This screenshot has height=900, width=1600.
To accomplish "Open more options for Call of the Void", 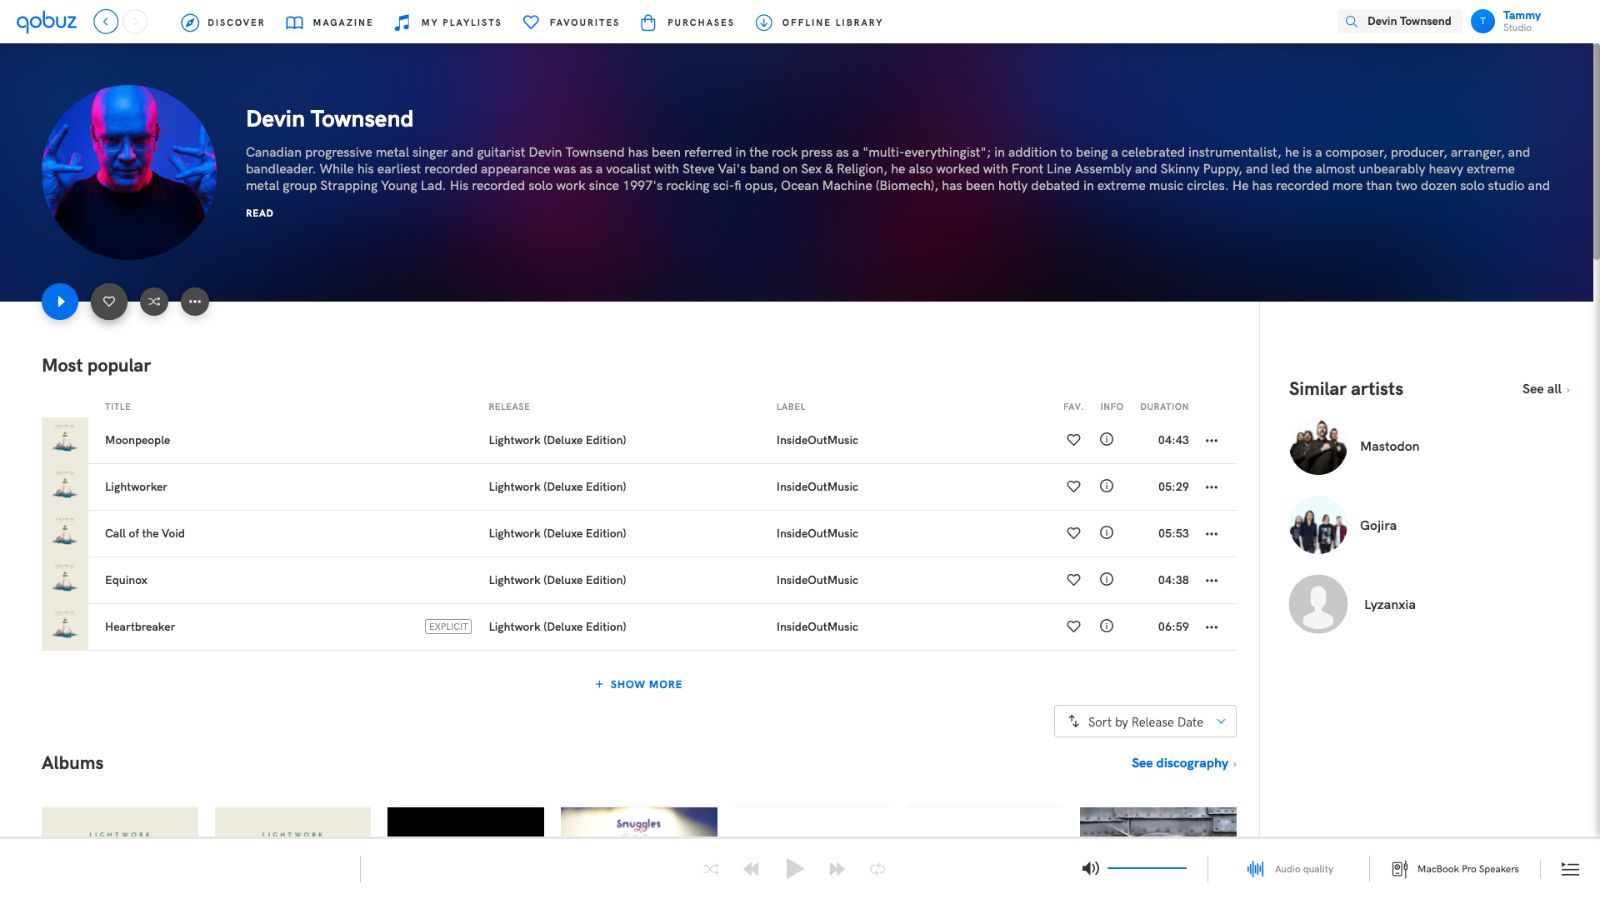I will click(x=1212, y=533).
